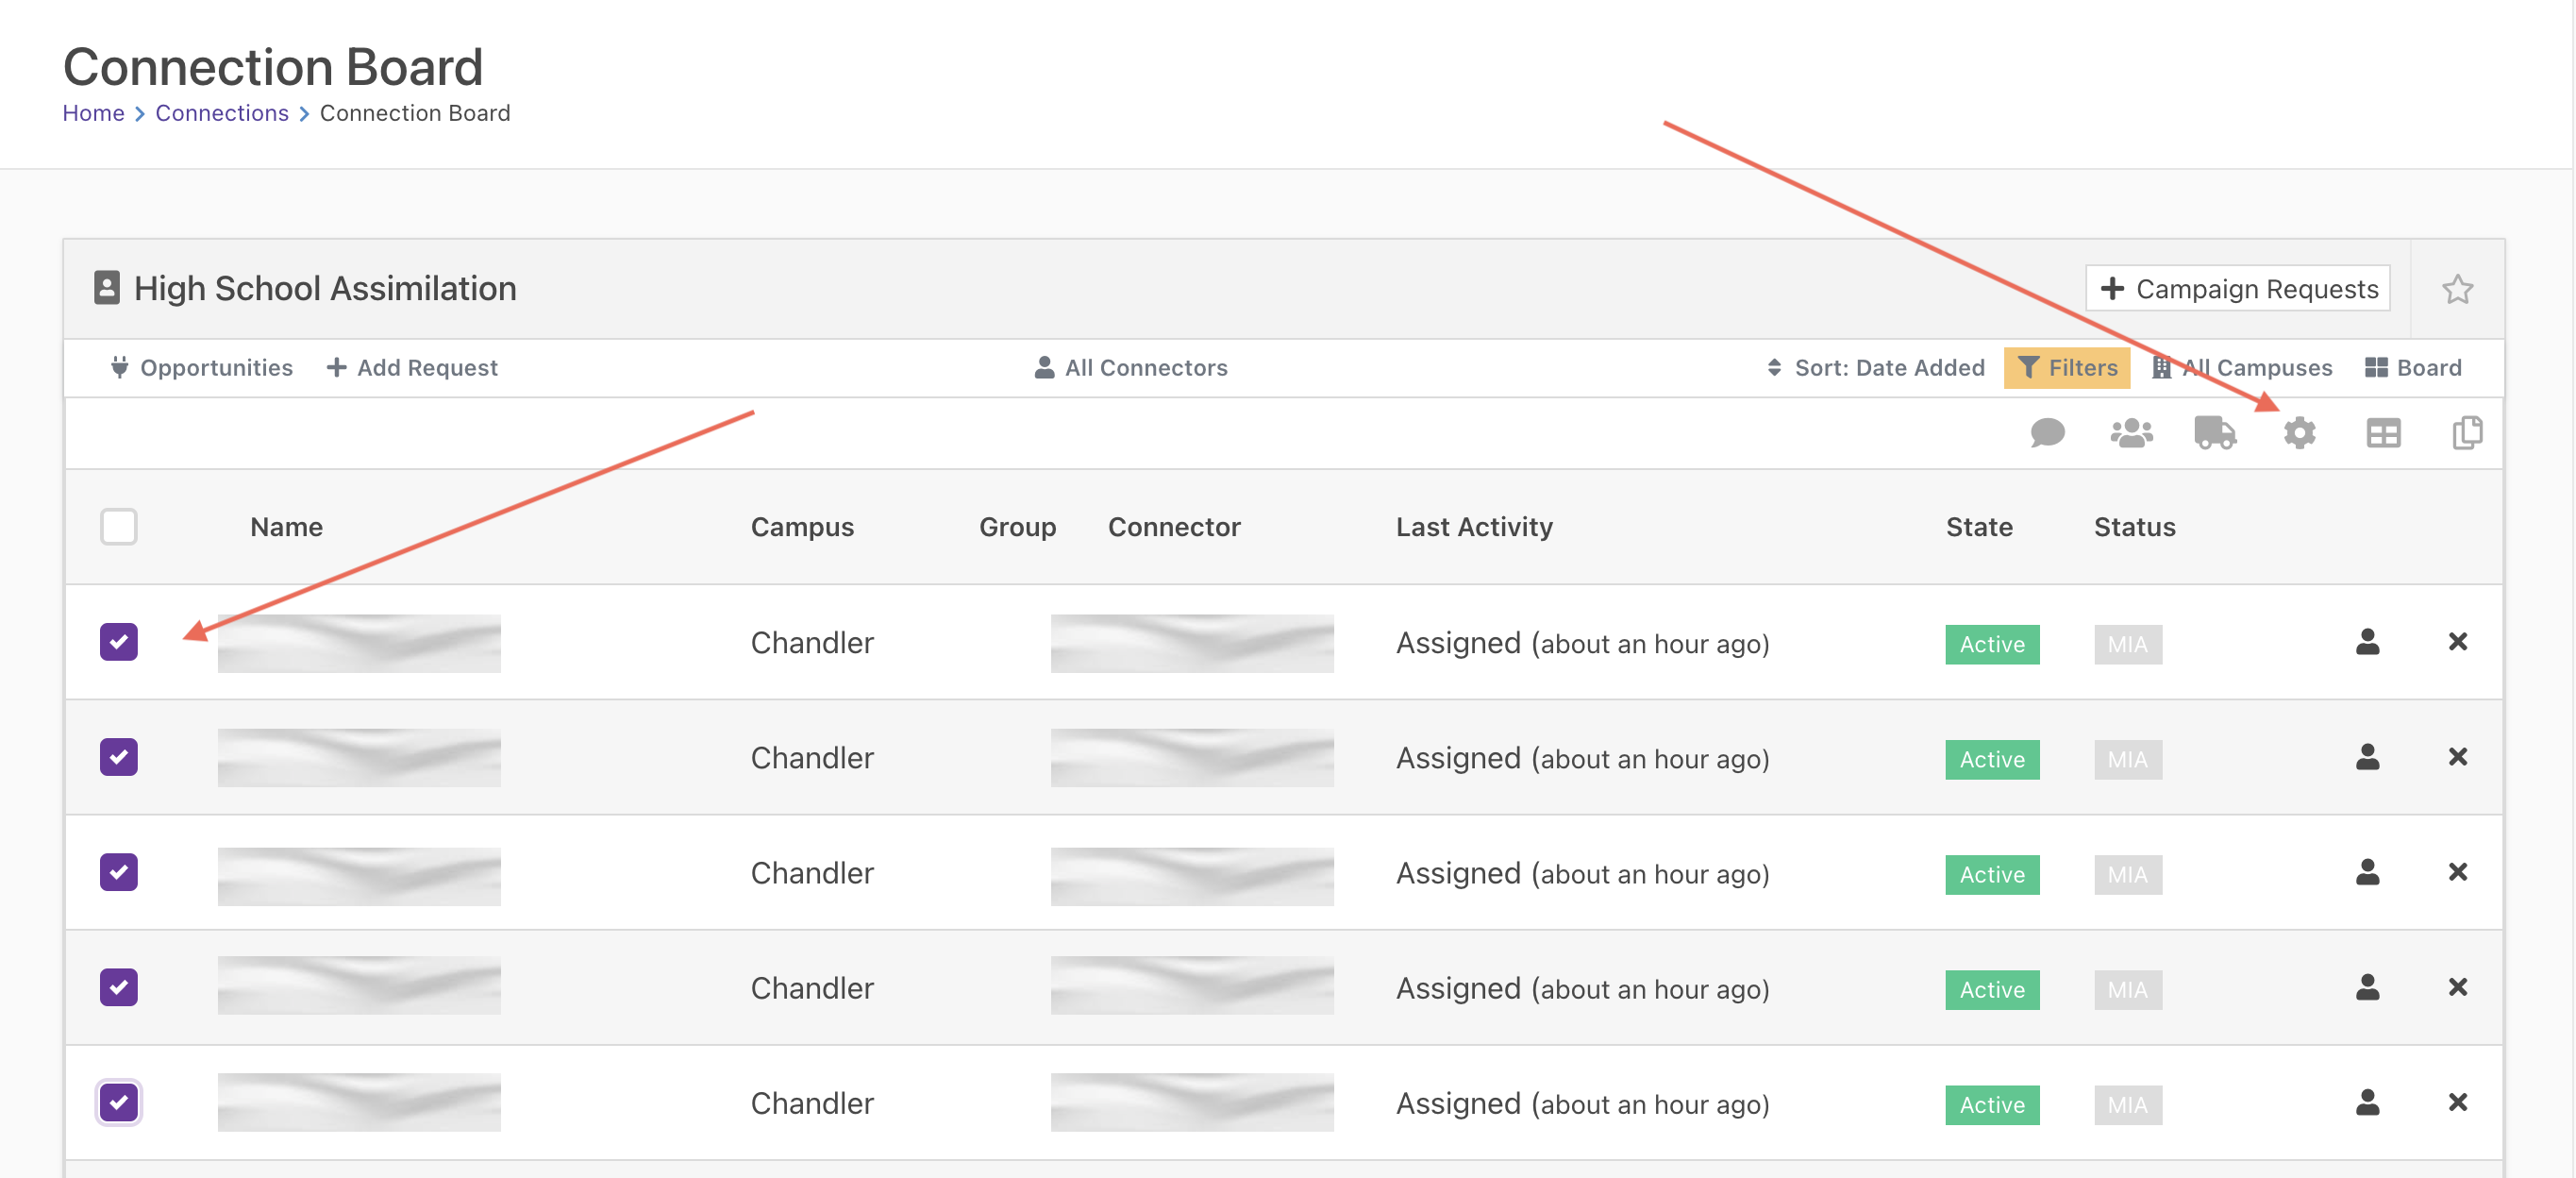Click the Campaign Requests button

click(x=2238, y=289)
